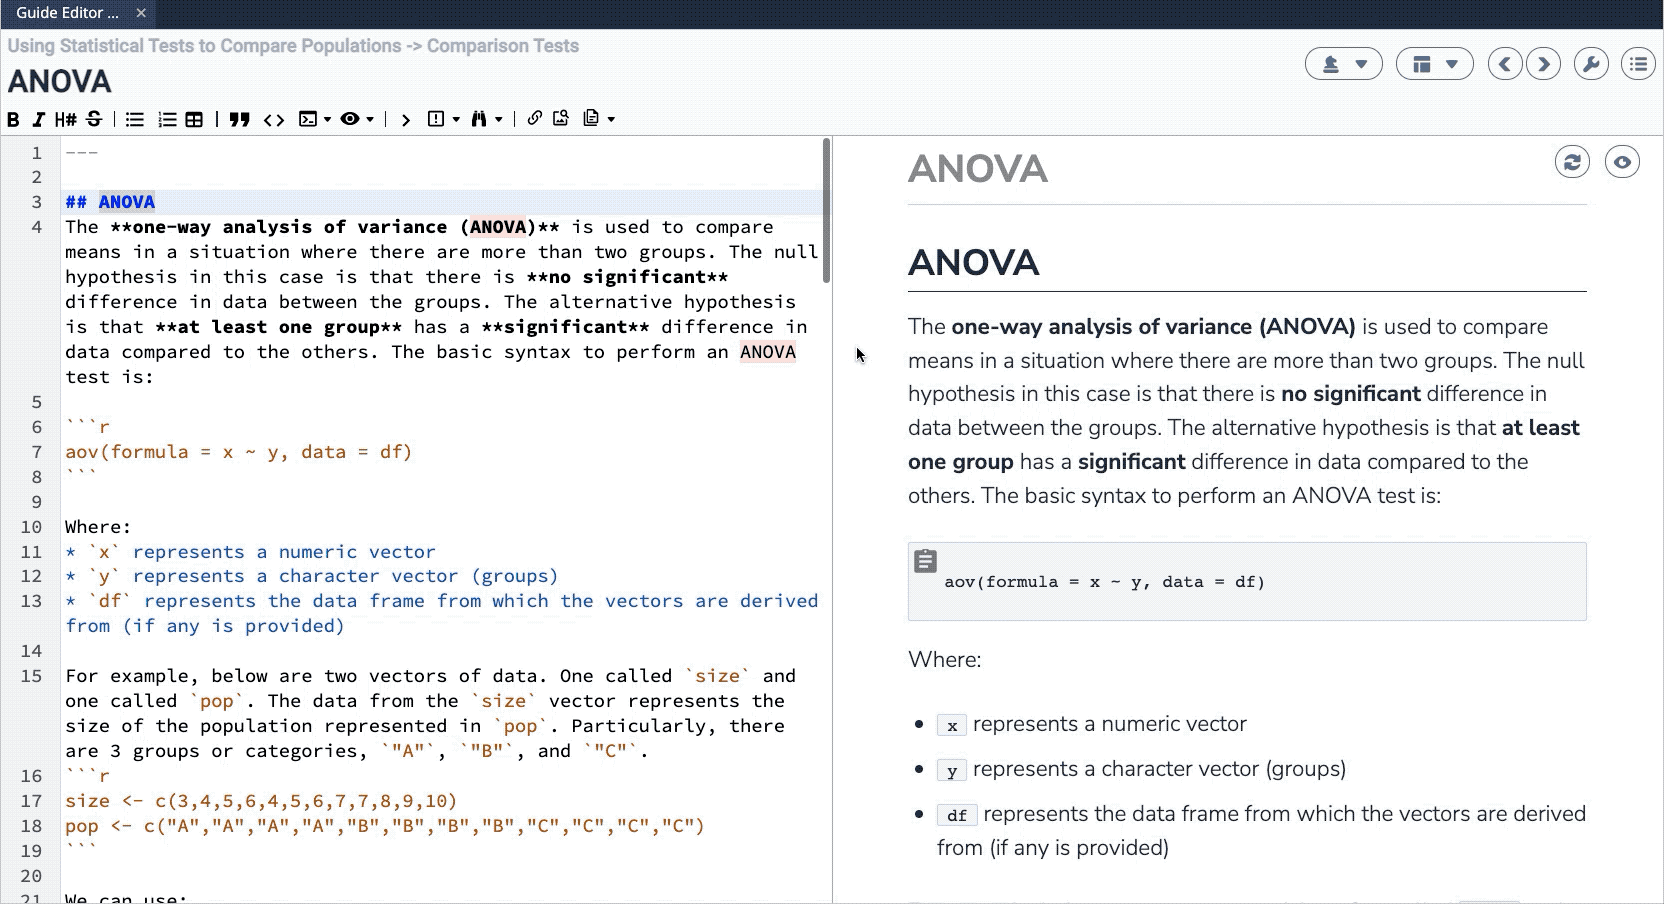
Task: Click the line 'aov(formula = x ~ y, data = df)' in editor
Action: [239, 452]
